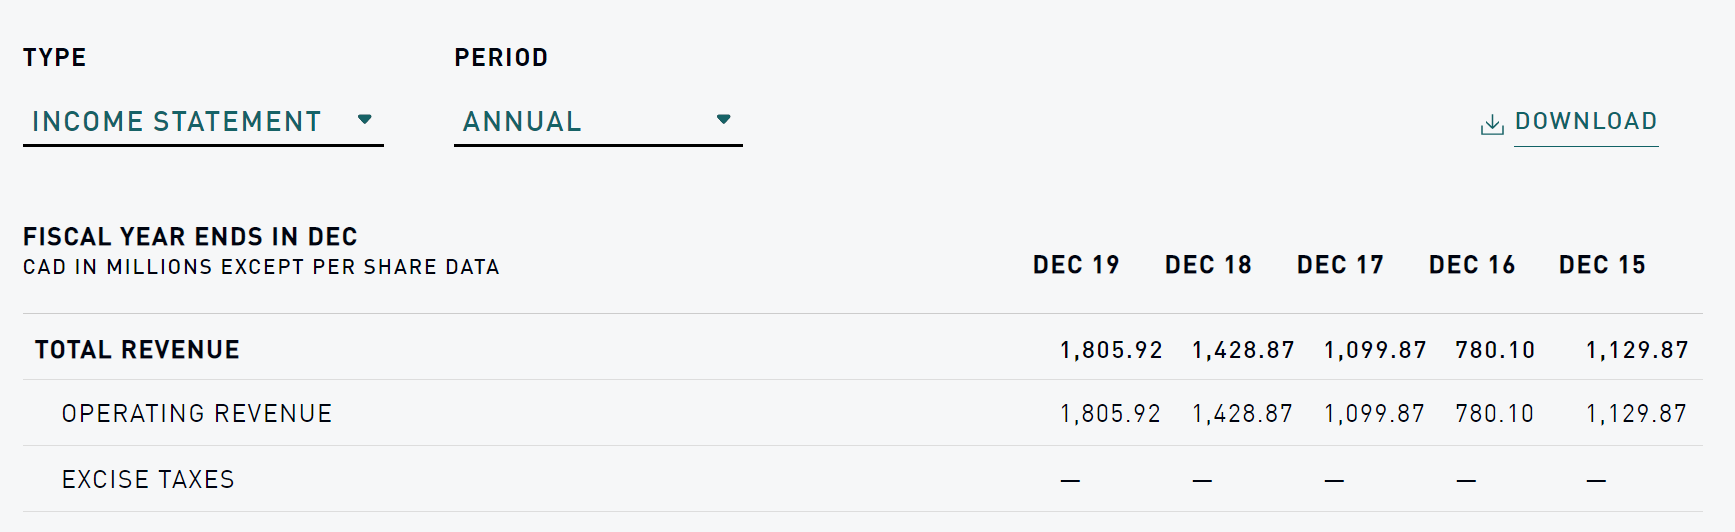Select the DEC 16 column header

(1472, 265)
